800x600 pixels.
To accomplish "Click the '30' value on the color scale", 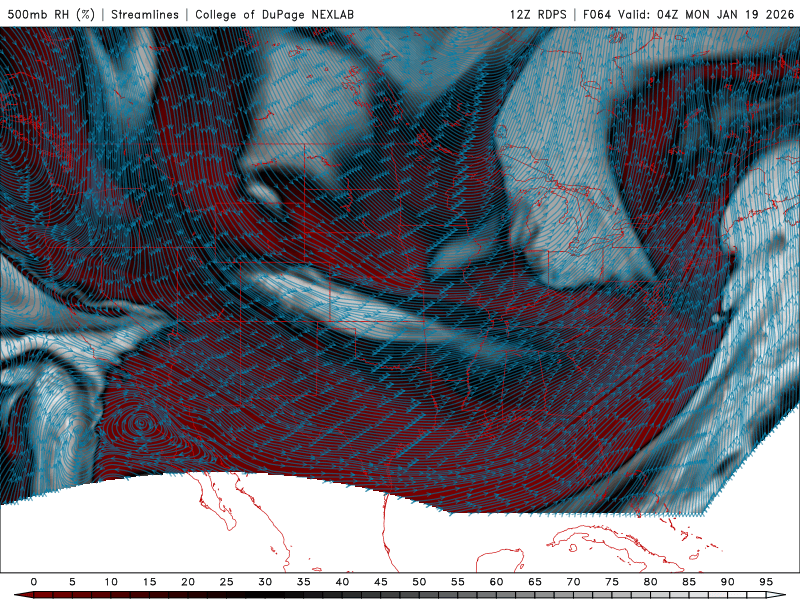I will [x=265, y=582].
